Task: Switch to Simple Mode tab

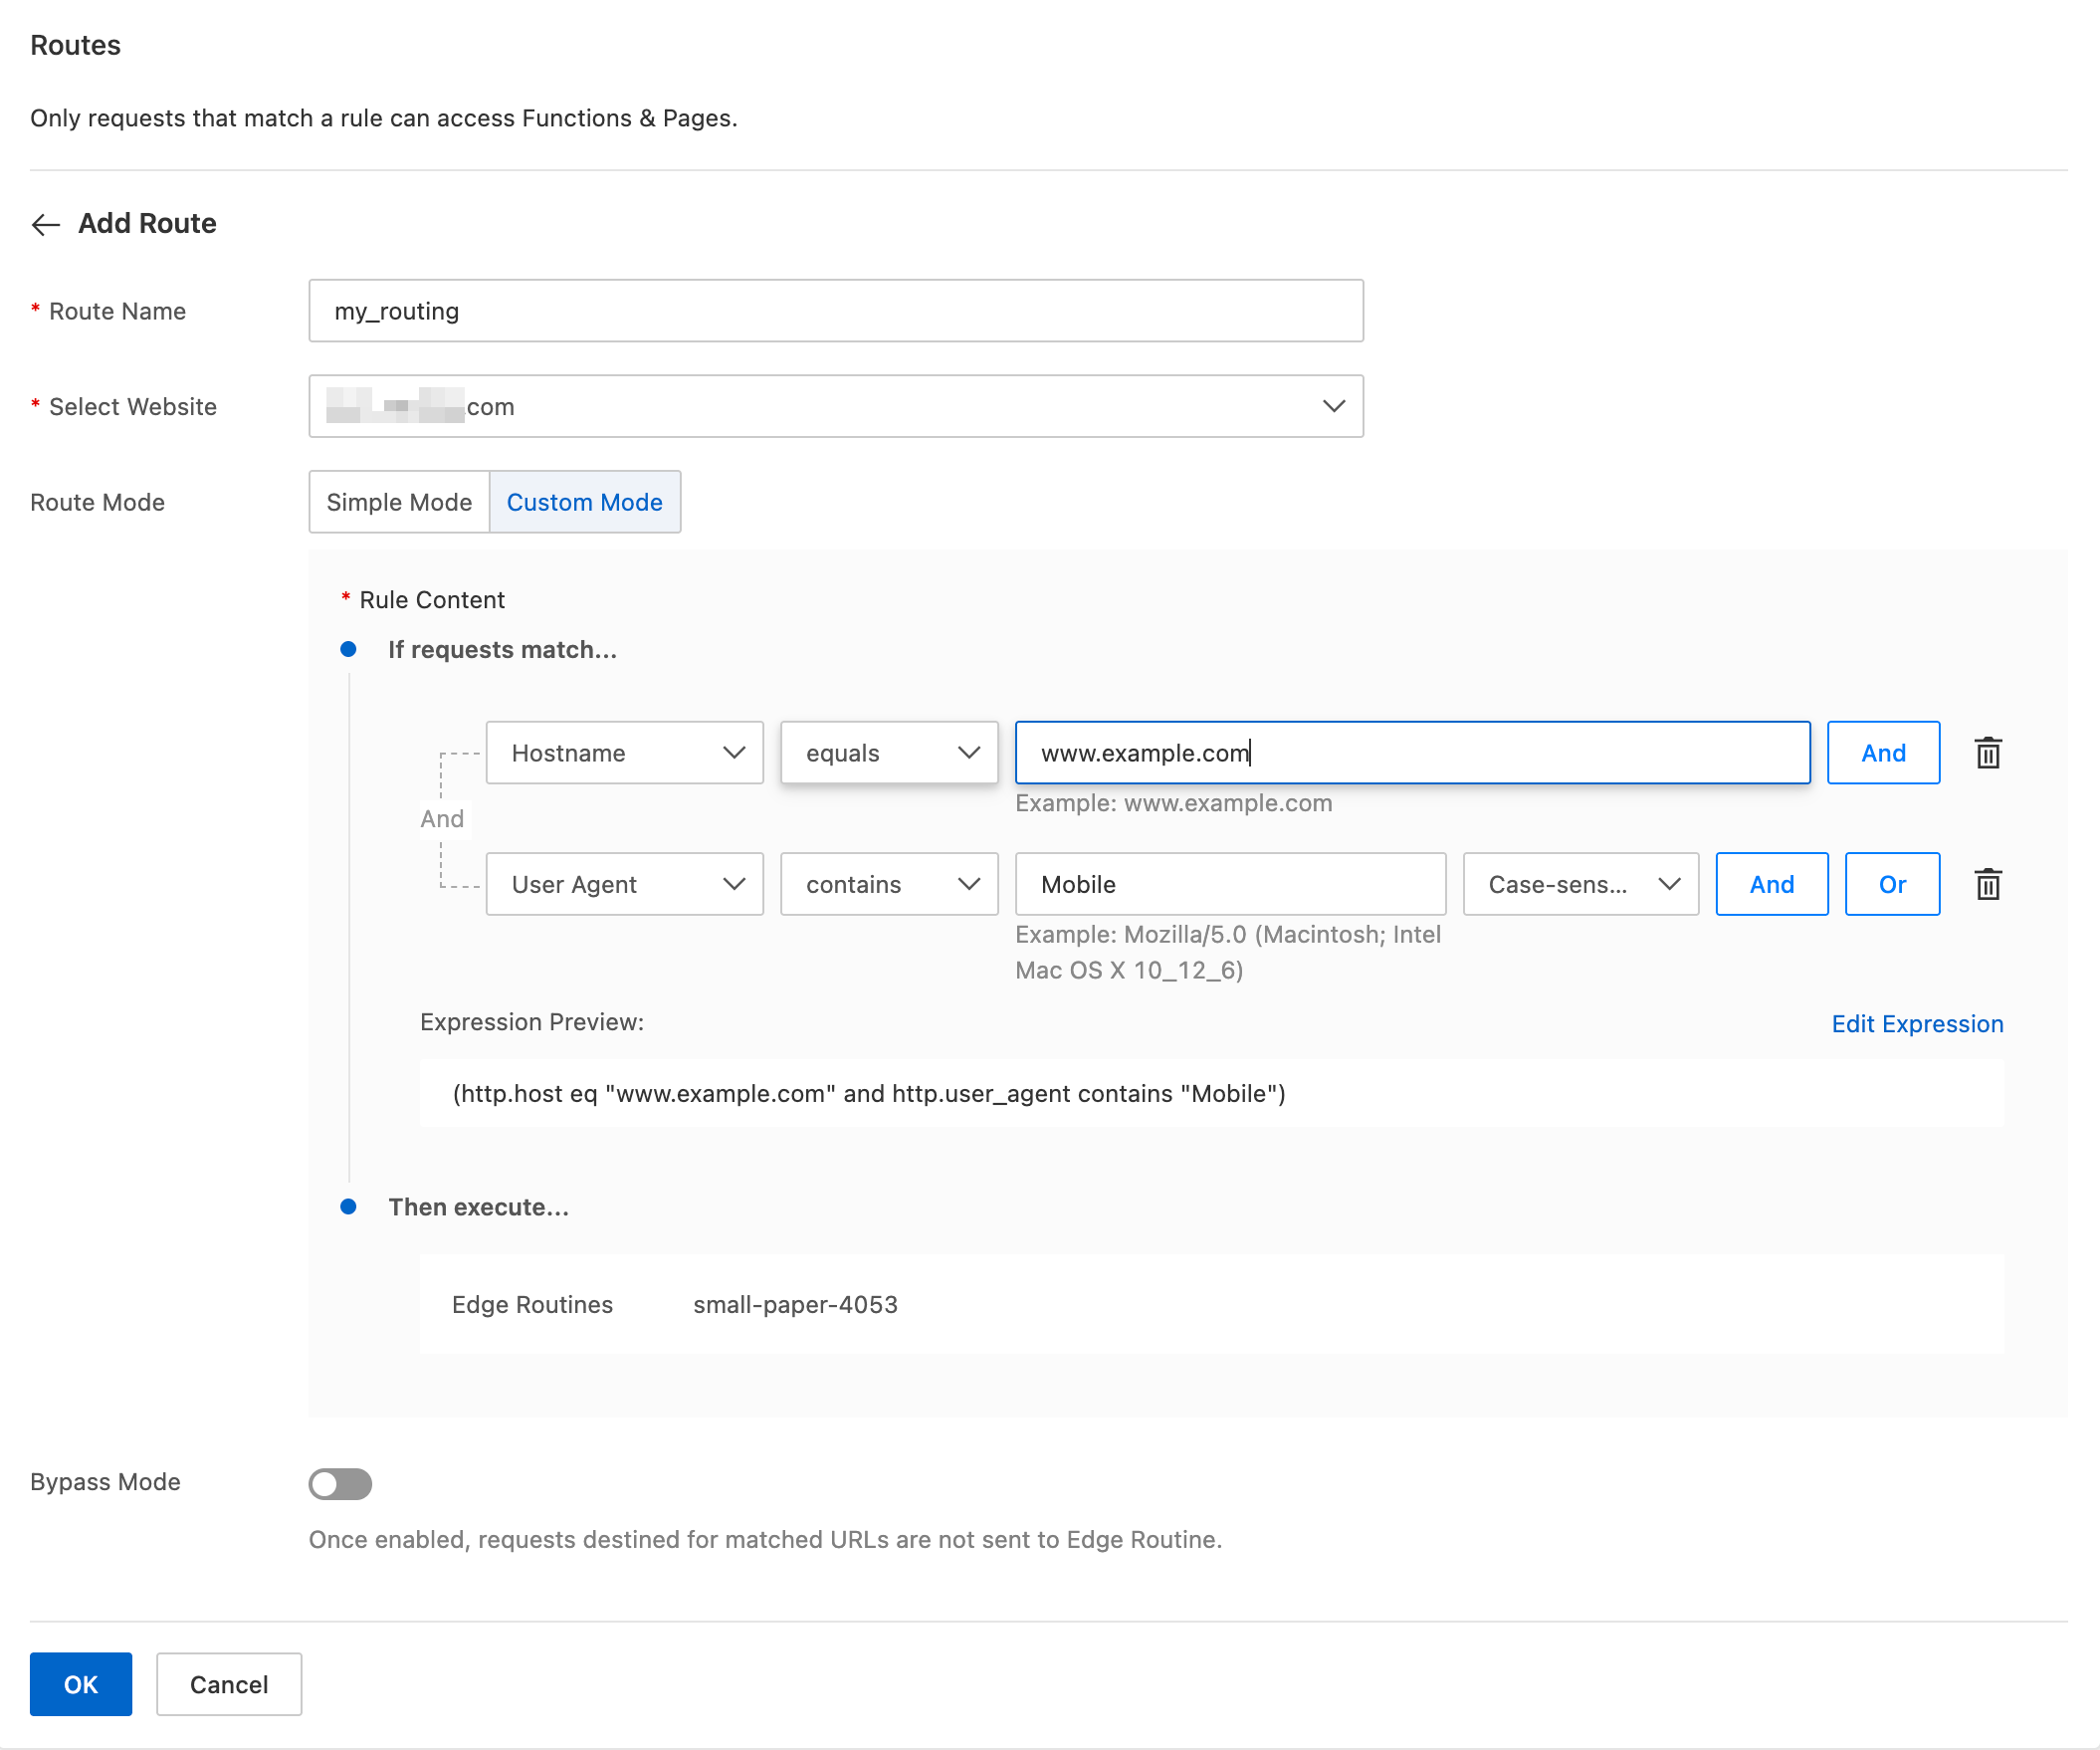Action: point(399,502)
